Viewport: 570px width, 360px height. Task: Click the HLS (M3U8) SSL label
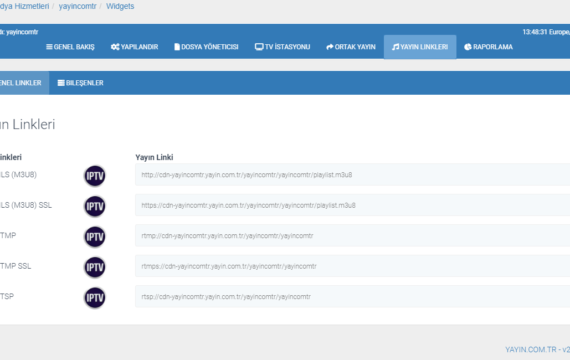(26, 205)
